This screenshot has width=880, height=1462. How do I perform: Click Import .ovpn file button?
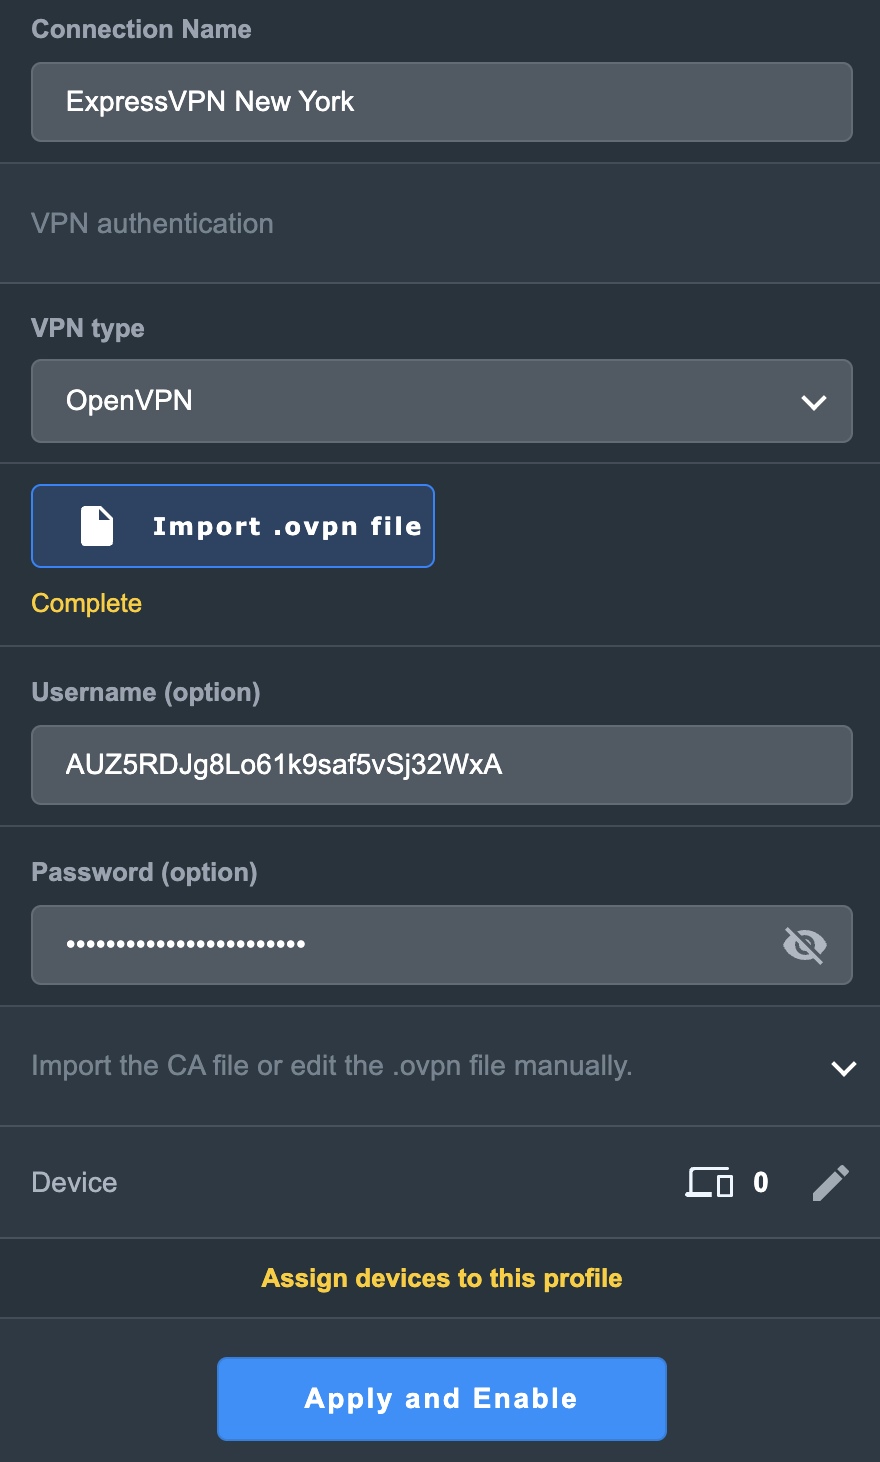(233, 526)
